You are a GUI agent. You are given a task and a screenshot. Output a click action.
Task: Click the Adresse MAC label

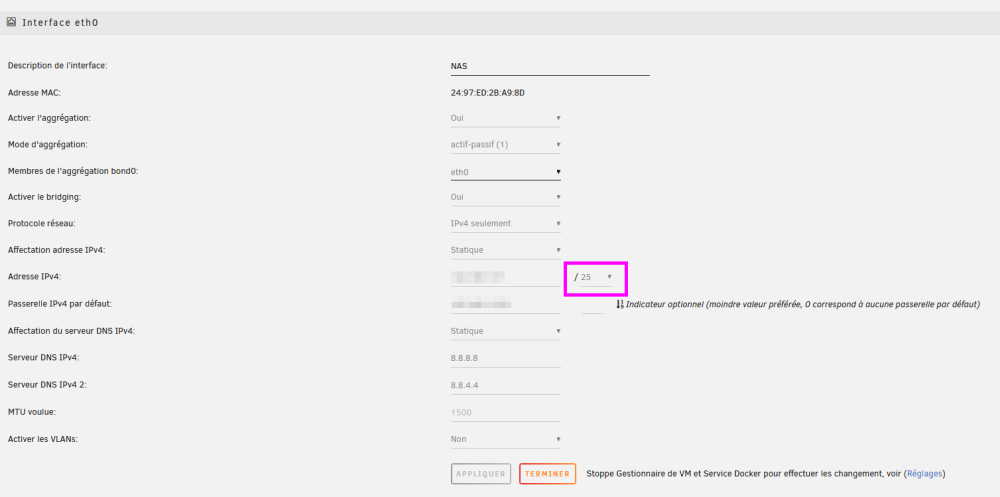pos(34,93)
